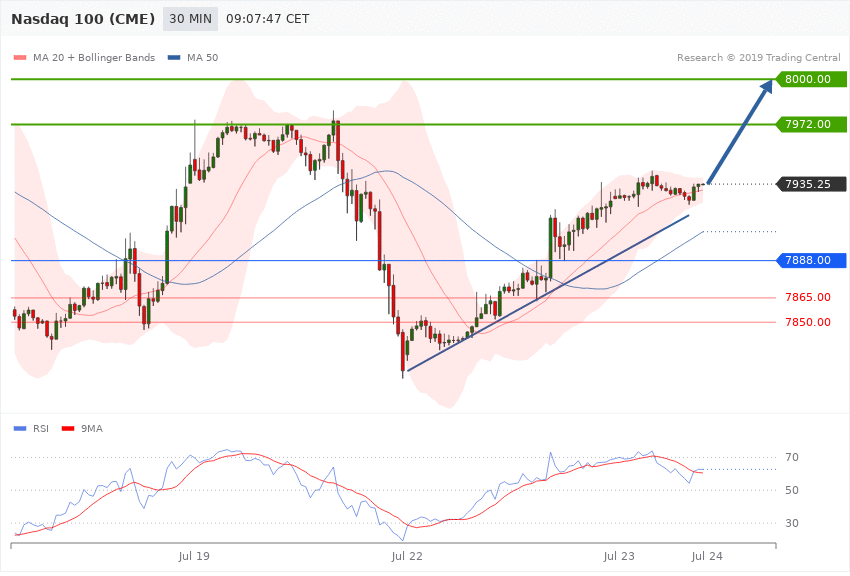Click the Jul 19 date axis label
The image size is (850, 576).
point(194,556)
